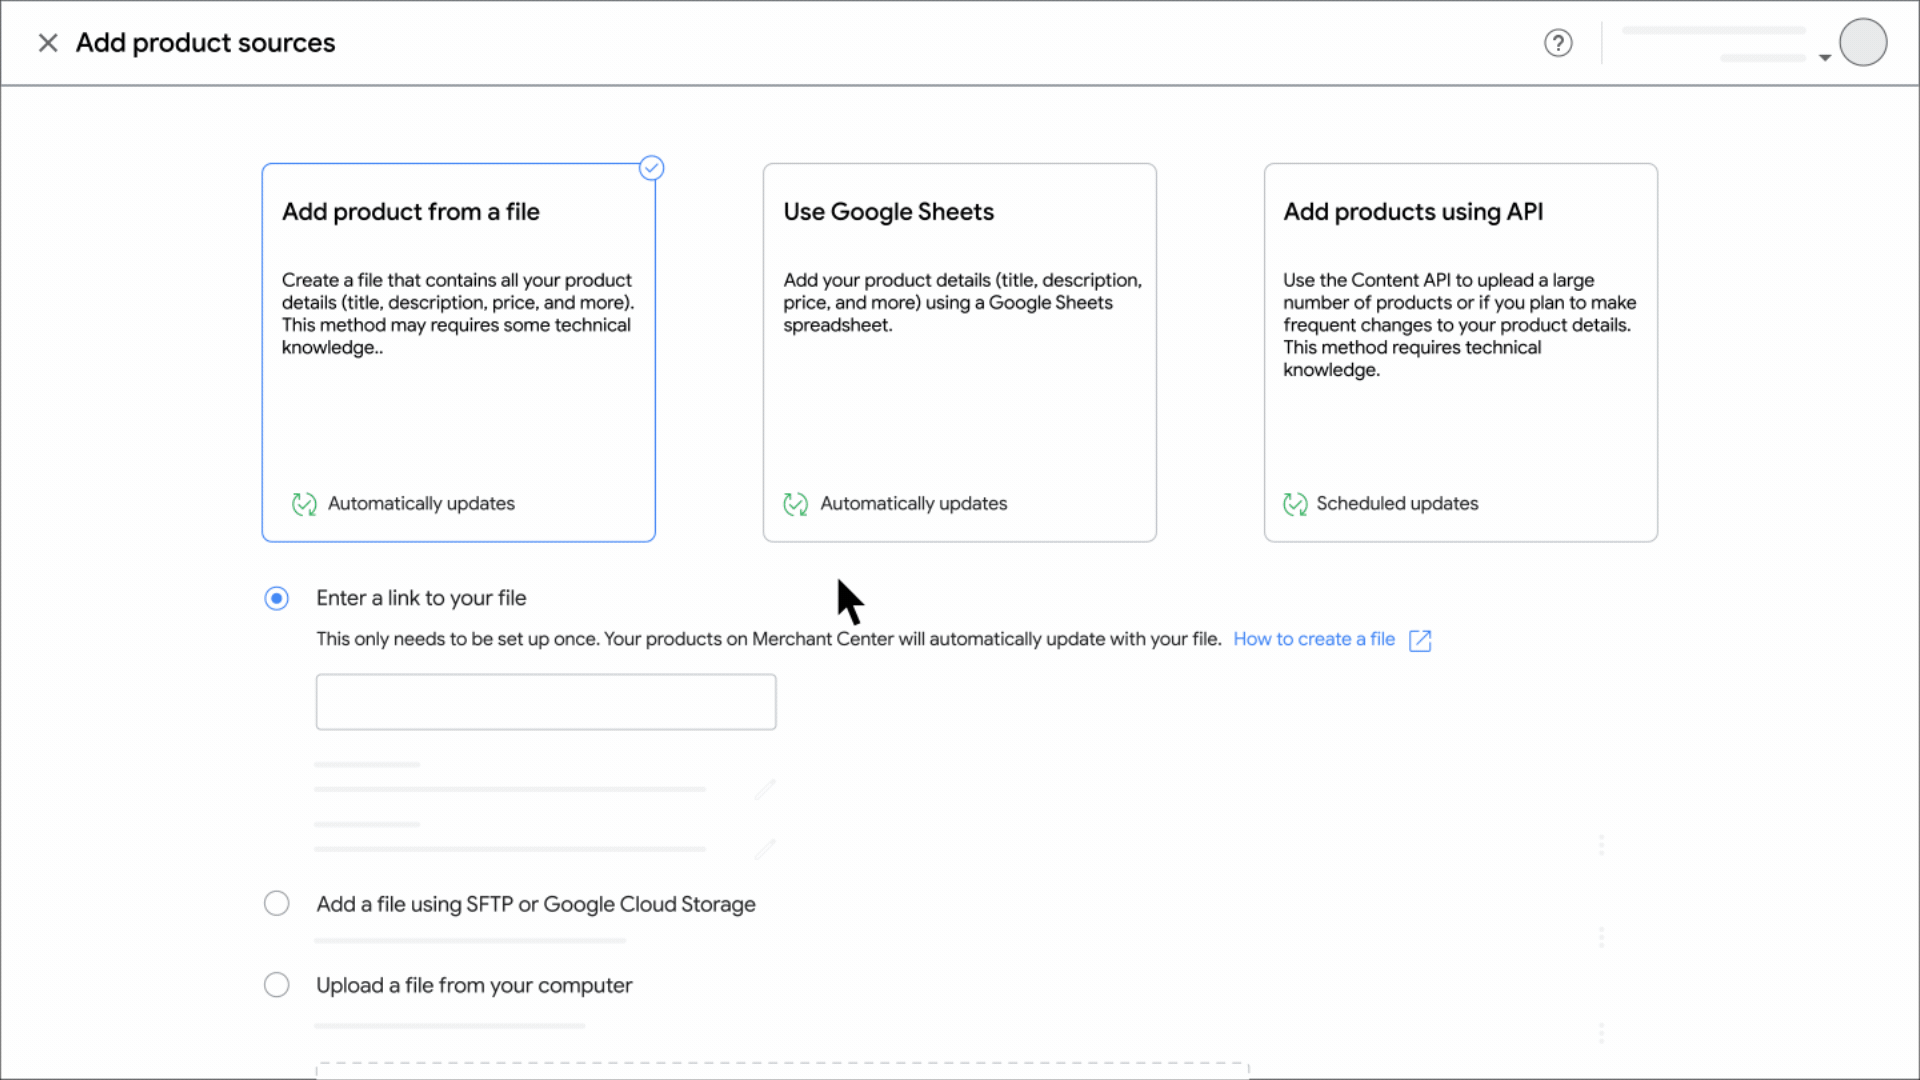Click sync icon on Add product from file card
This screenshot has height=1080, width=1920.
[x=304, y=504]
